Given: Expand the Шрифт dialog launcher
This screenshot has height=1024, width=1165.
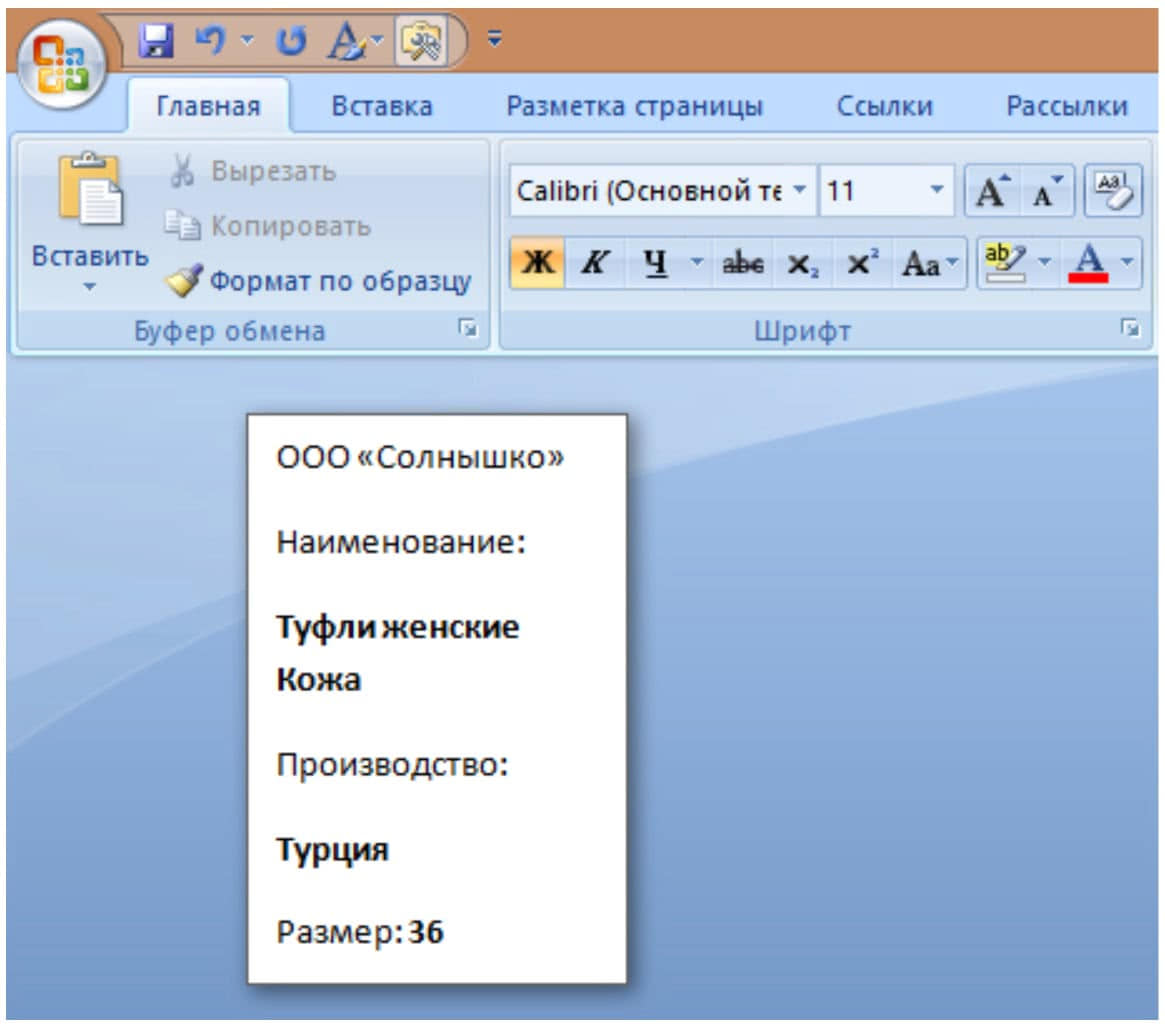Looking at the screenshot, I should (1130, 327).
